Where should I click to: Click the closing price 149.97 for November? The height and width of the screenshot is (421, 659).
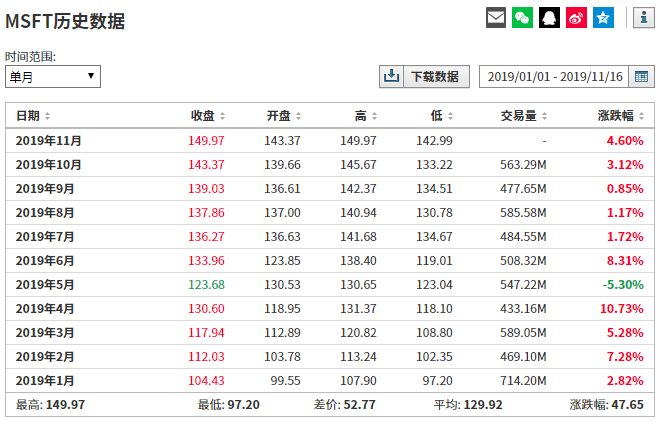click(x=206, y=140)
